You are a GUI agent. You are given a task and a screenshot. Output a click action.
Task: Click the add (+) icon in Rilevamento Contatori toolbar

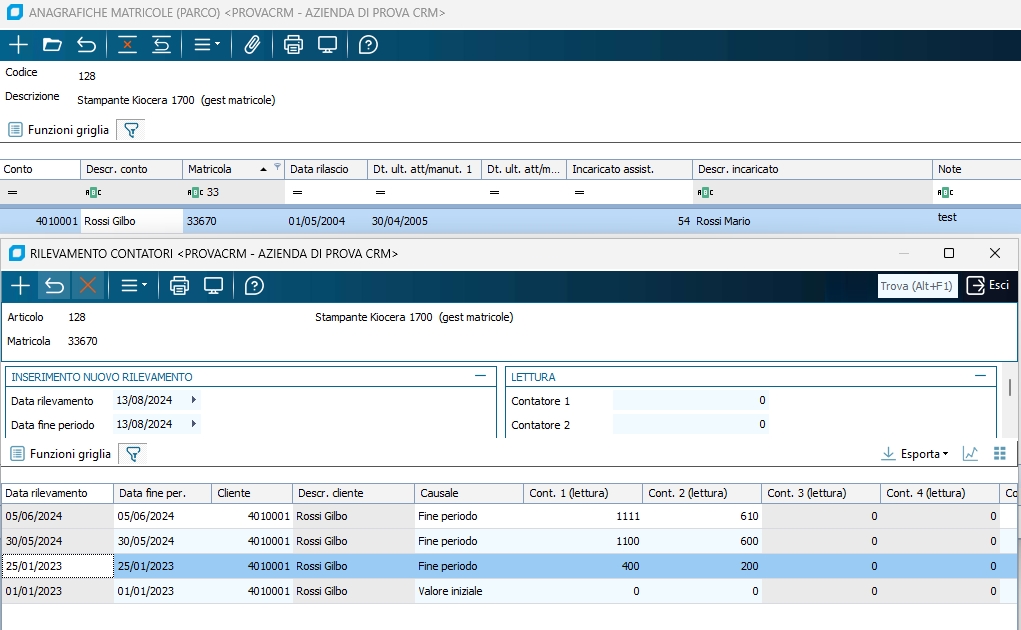20,286
